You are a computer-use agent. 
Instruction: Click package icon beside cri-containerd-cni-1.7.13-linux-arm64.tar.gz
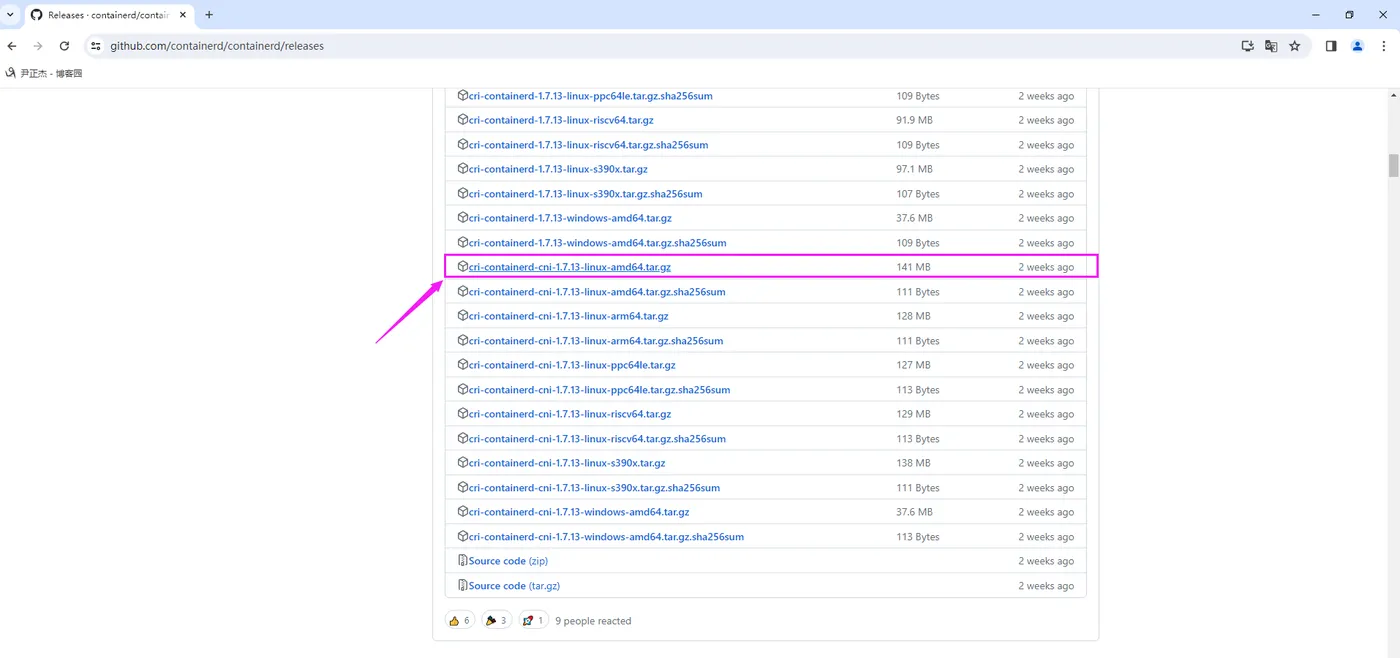tap(463, 316)
